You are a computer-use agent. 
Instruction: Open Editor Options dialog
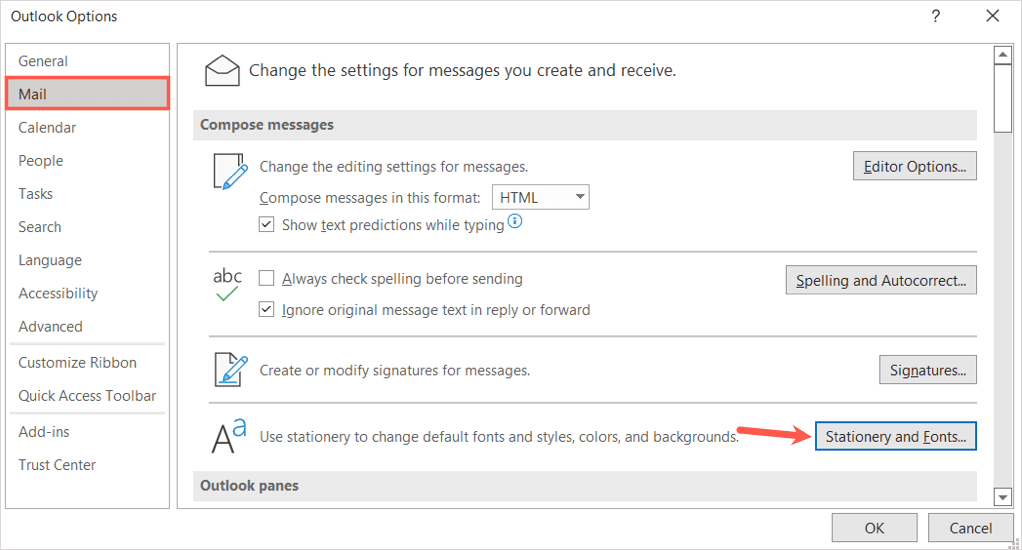(x=914, y=166)
